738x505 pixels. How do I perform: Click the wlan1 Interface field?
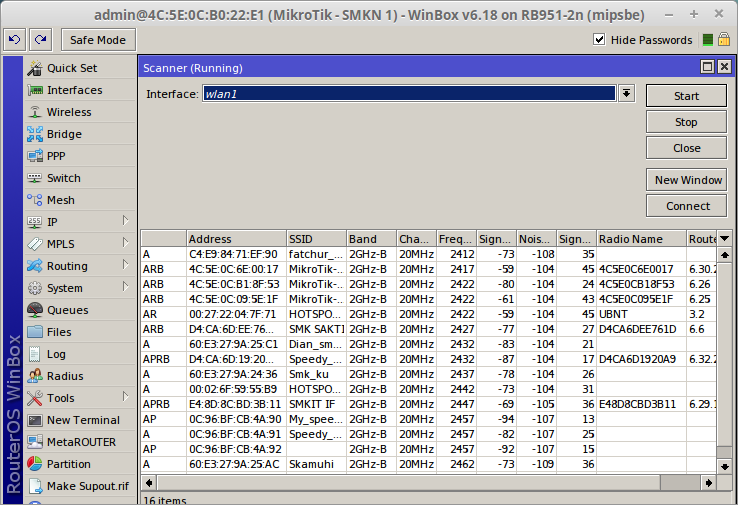coord(409,93)
